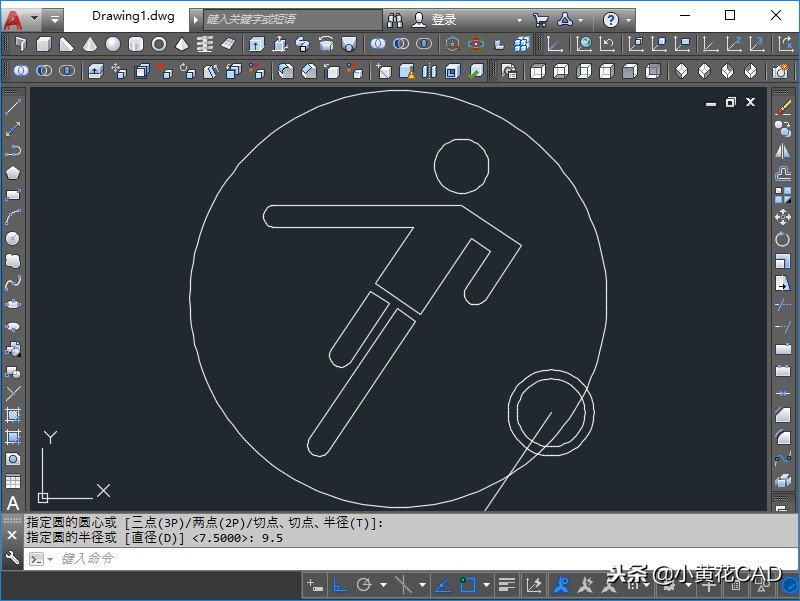Click the Mirror modify tool

coord(783,151)
